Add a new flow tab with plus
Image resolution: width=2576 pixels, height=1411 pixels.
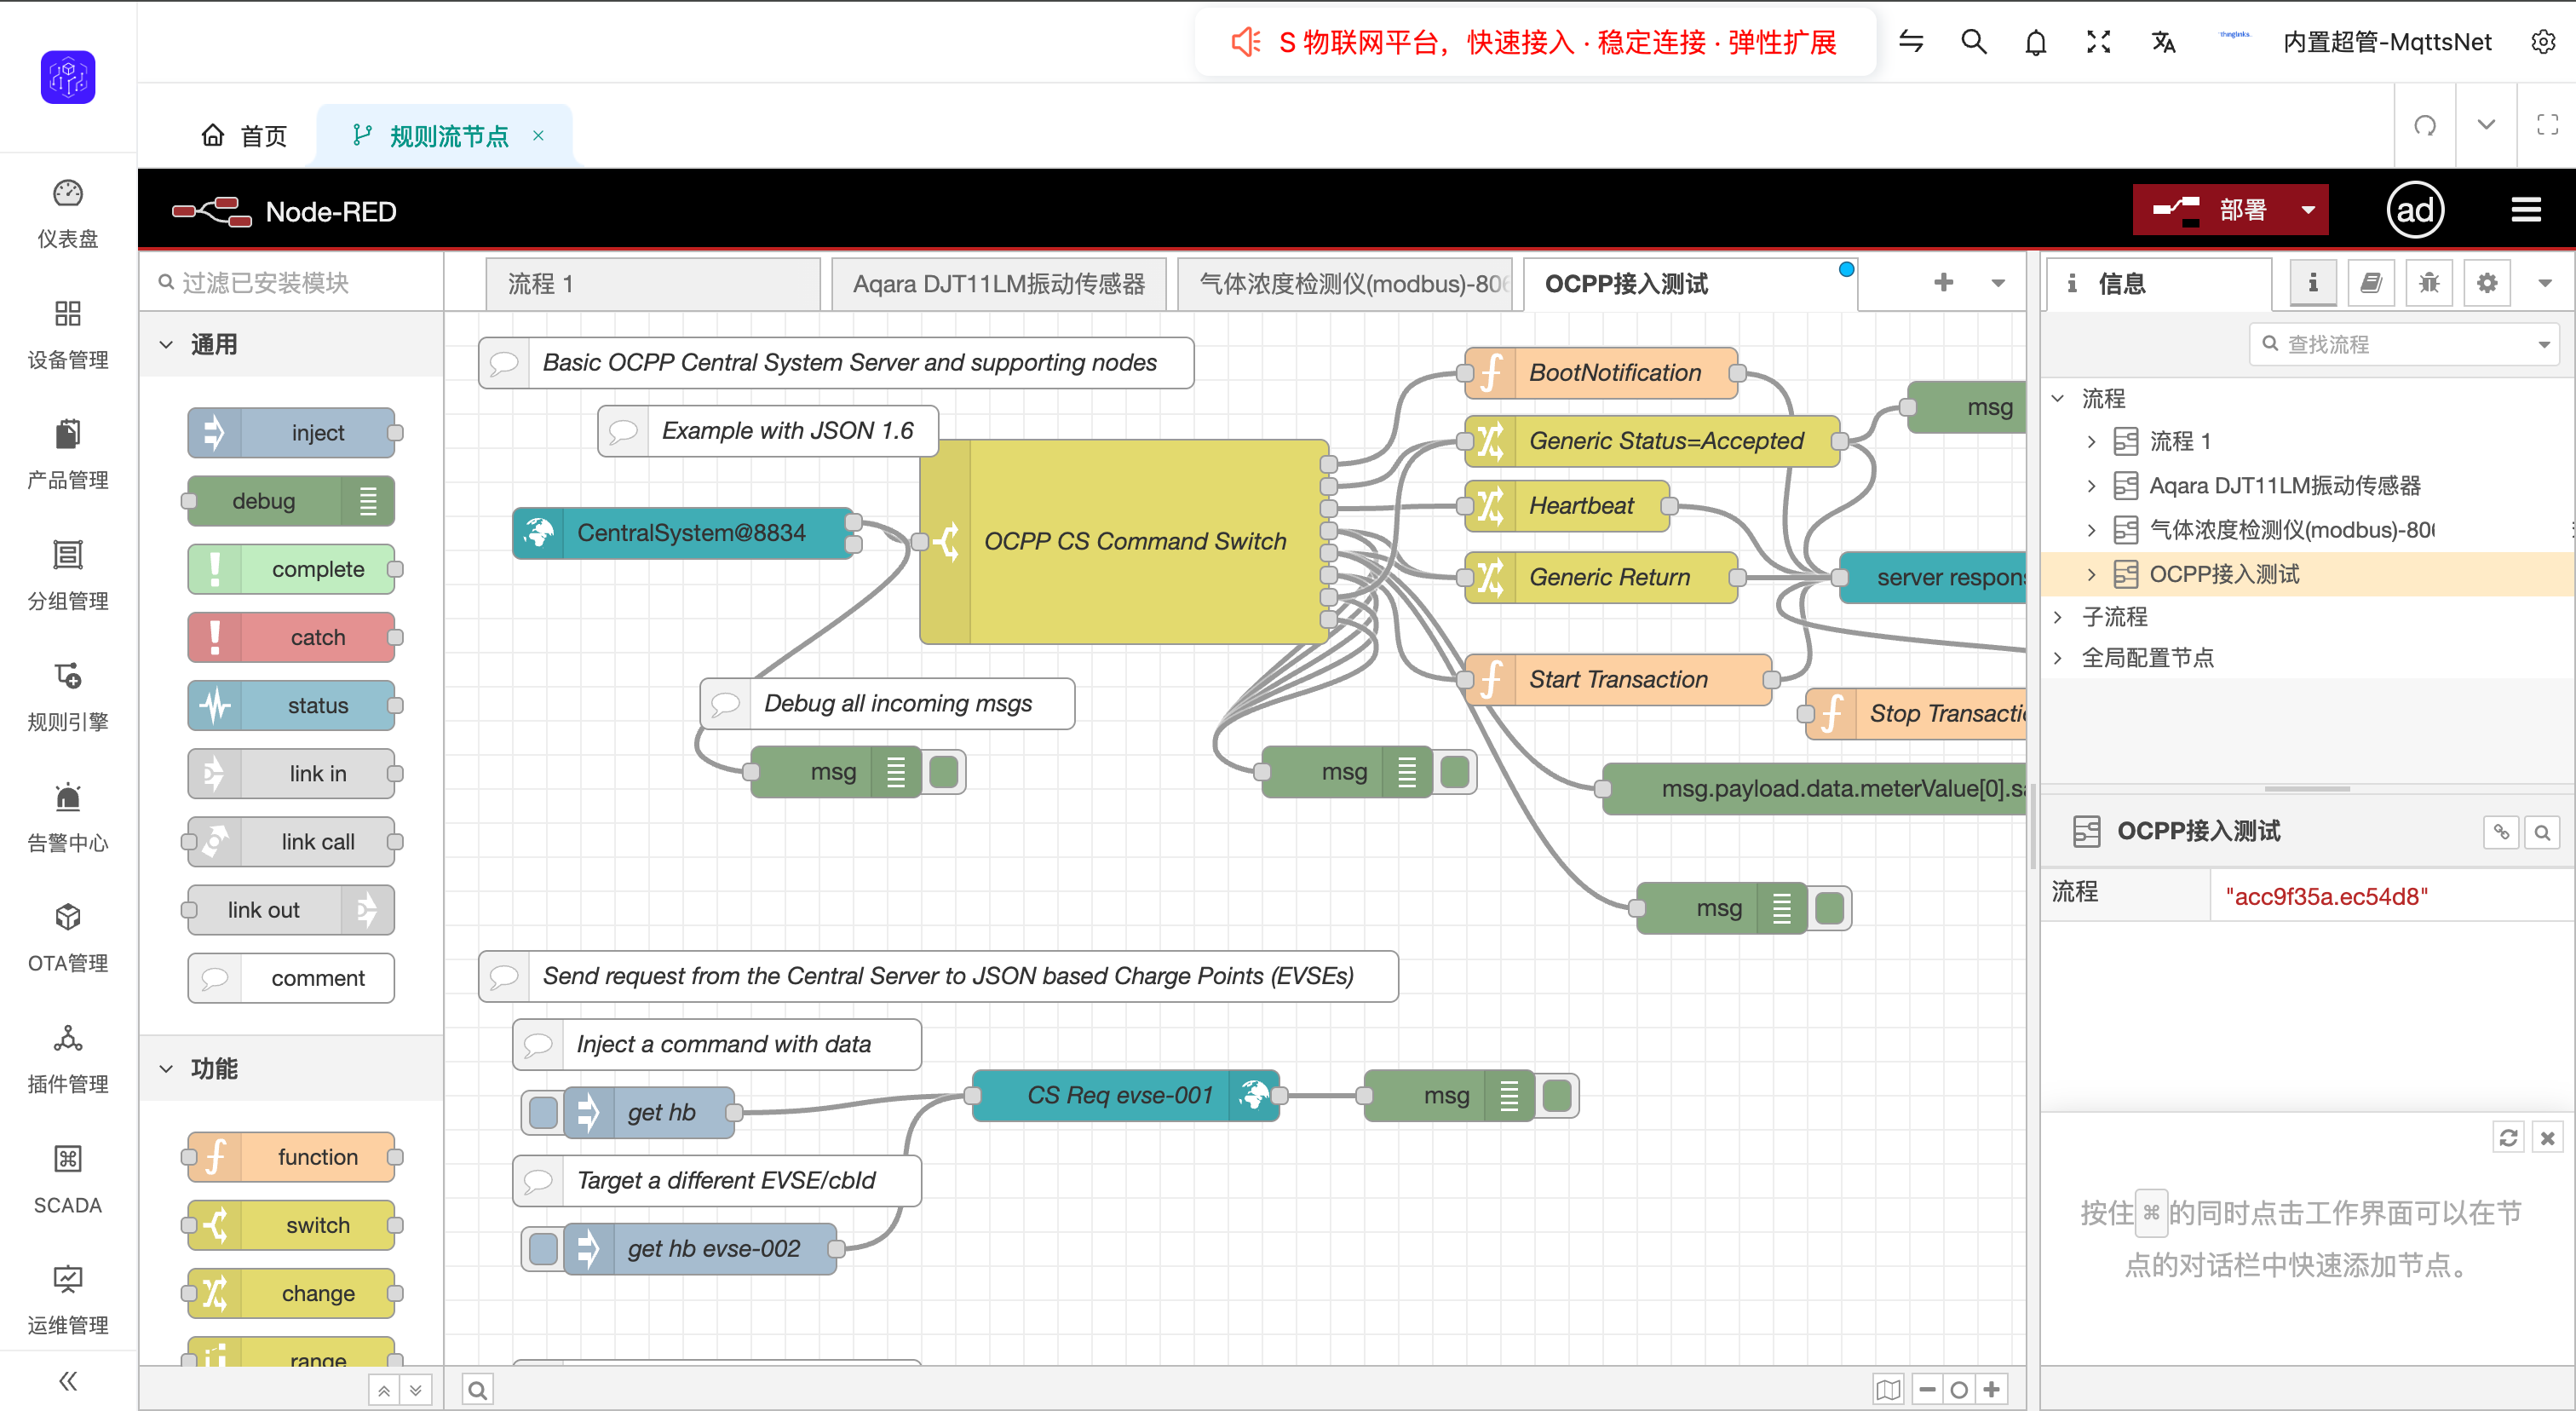(x=1943, y=283)
